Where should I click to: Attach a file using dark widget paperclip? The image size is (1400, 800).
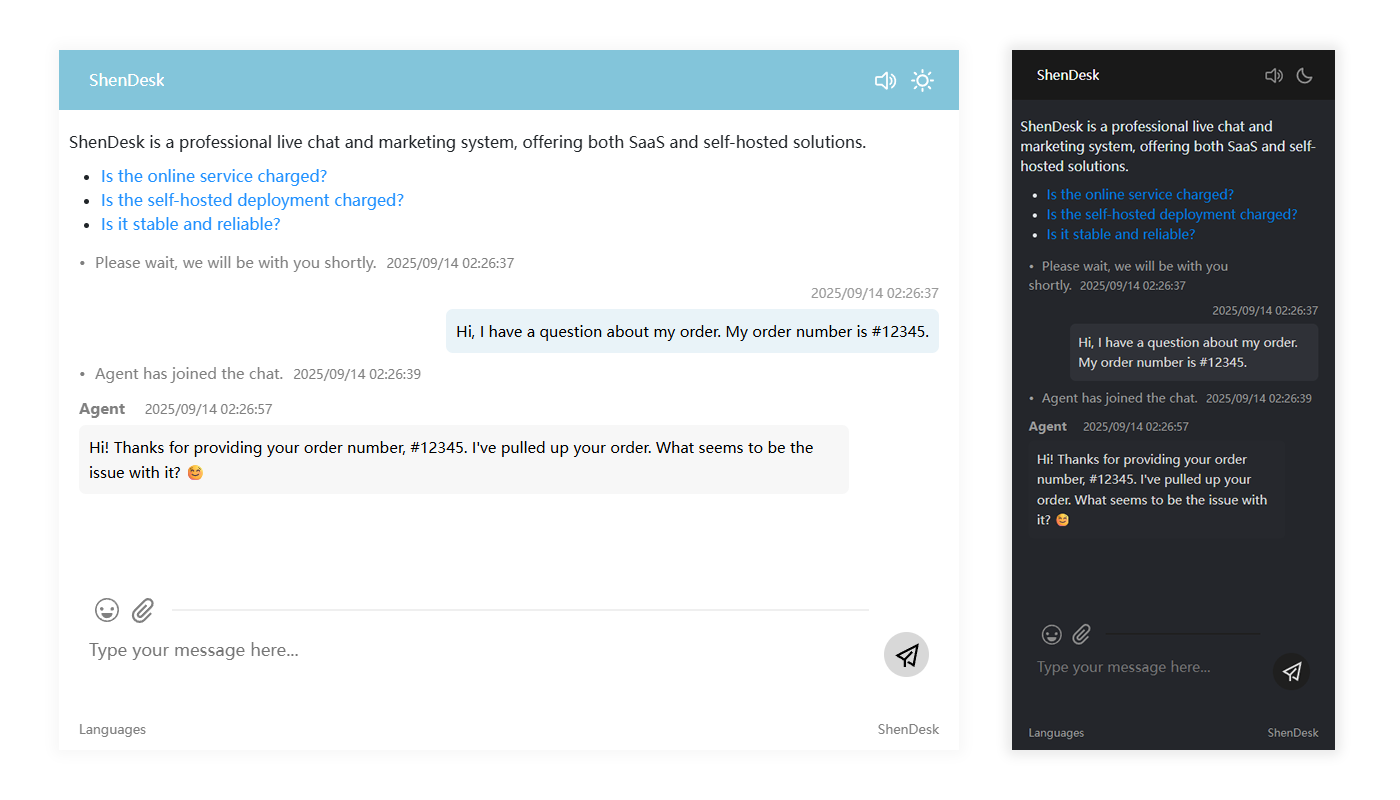1081,634
